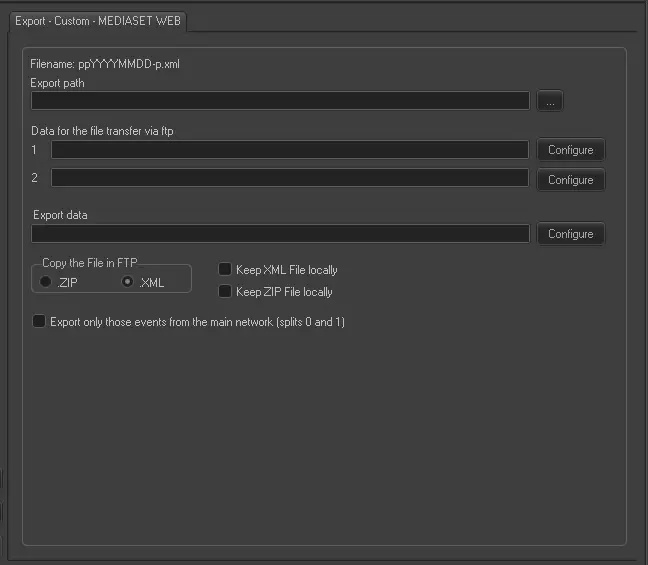Click the Filename ppYYYYMMDD-p.xml text

coord(105,64)
